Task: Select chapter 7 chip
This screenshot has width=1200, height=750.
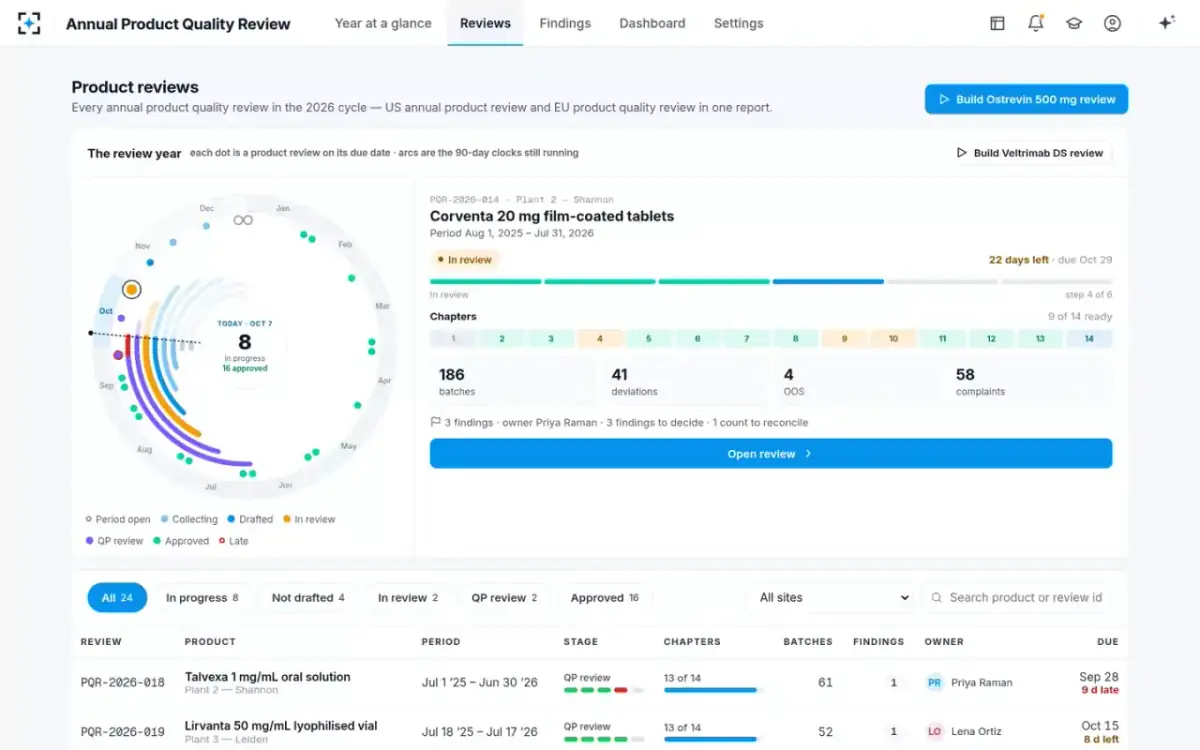Action: [x=747, y=339]
